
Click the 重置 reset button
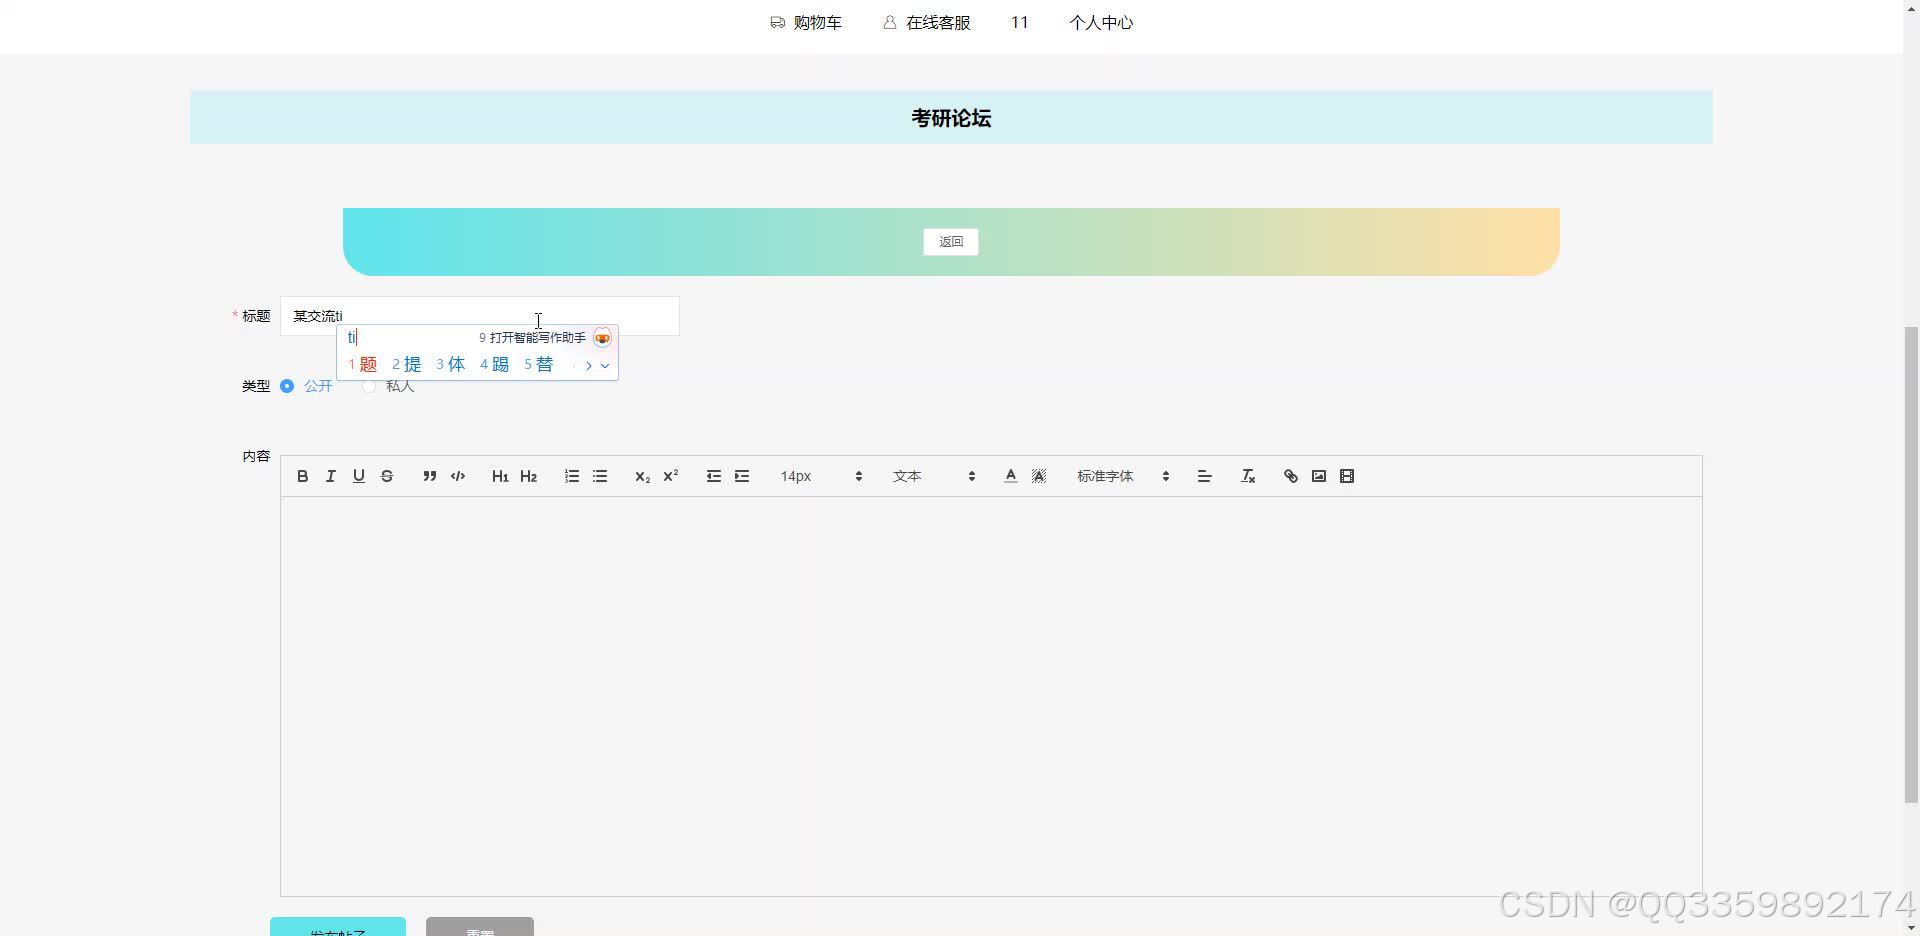[x=480, y=927]
